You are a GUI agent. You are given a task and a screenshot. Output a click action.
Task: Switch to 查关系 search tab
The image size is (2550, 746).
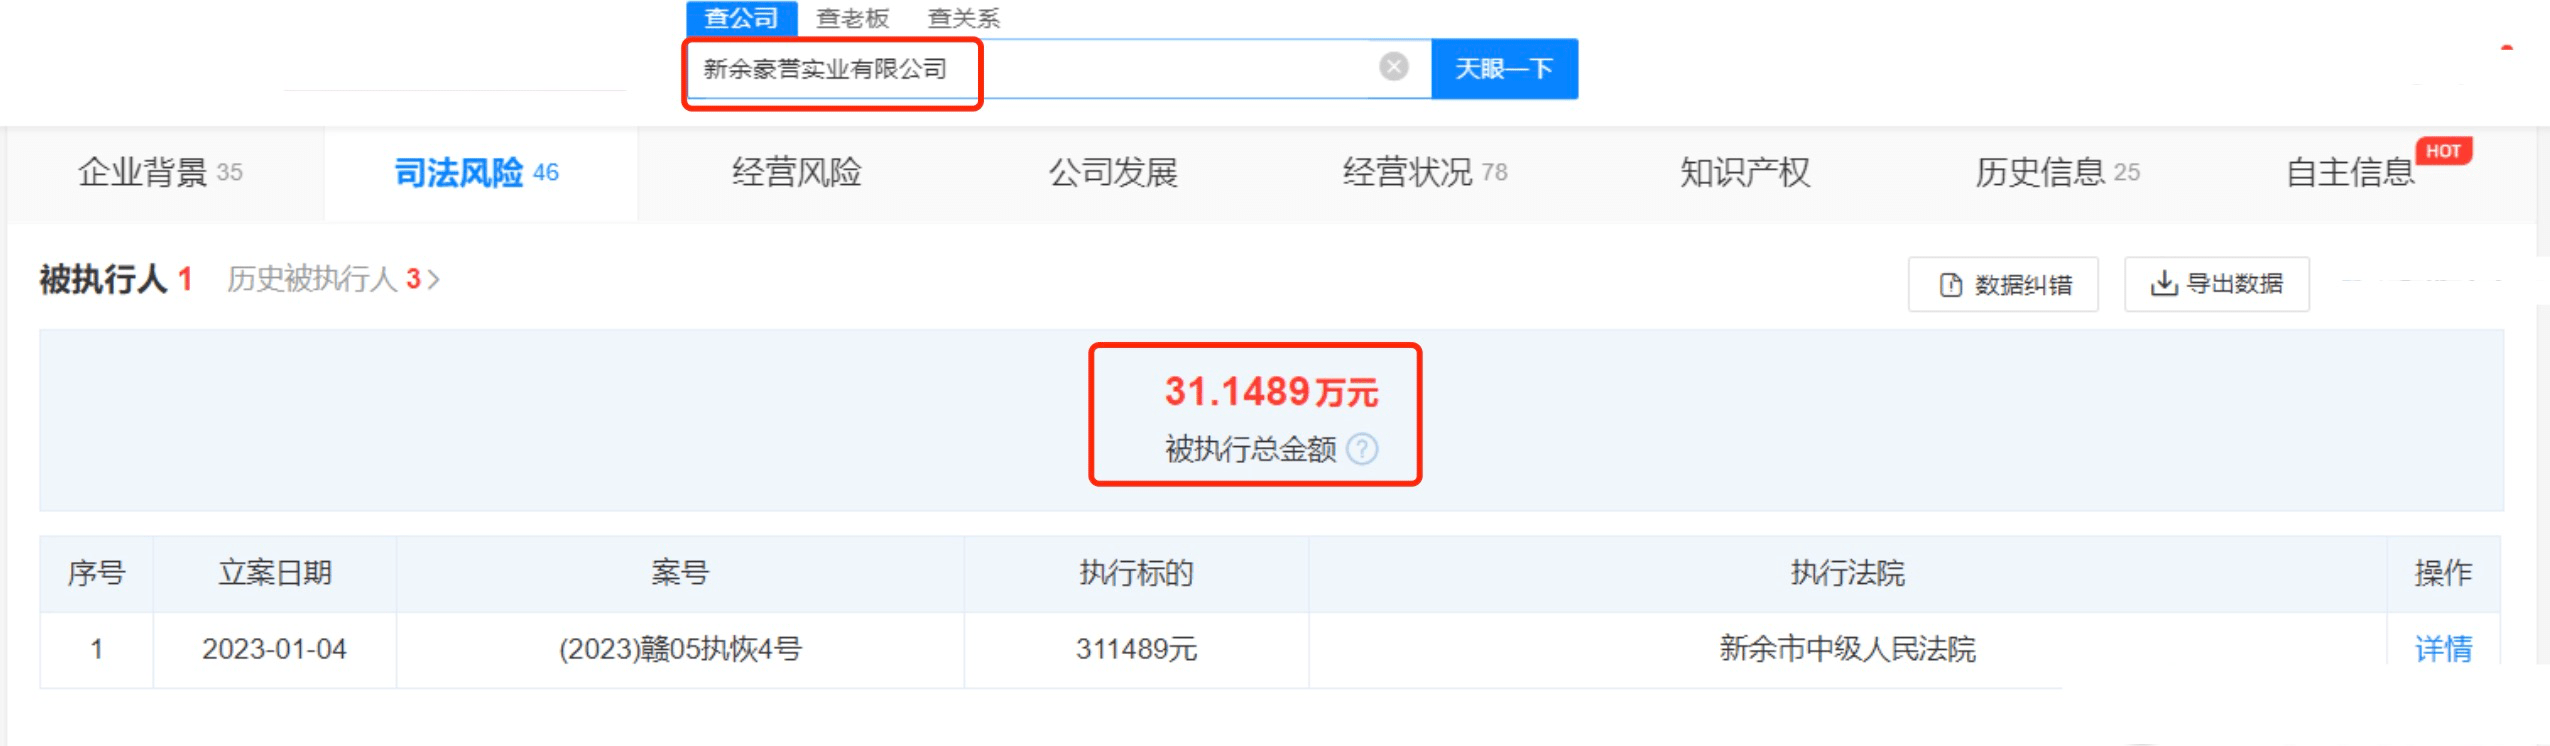click(x=963, y=18)
